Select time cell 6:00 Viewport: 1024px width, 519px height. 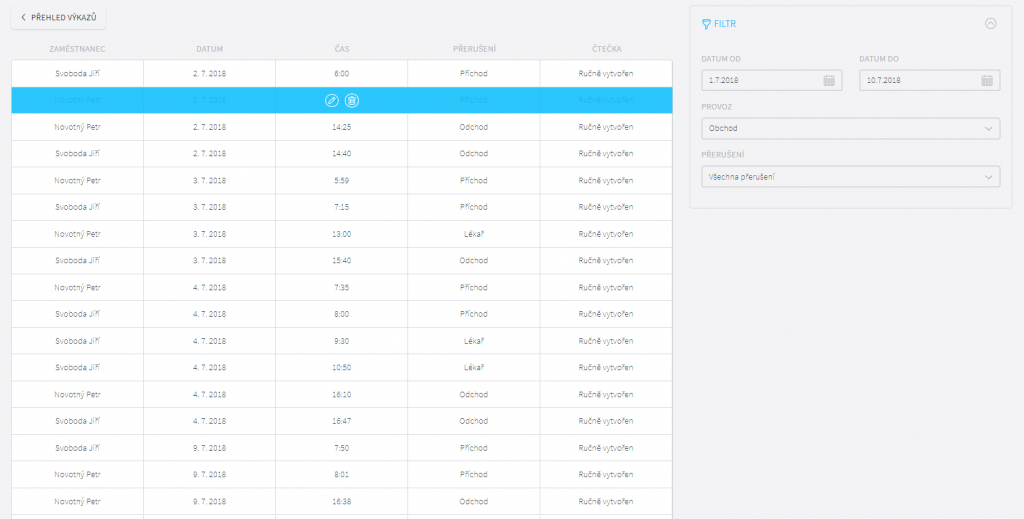pyautogui.click(x=342, y=74)
